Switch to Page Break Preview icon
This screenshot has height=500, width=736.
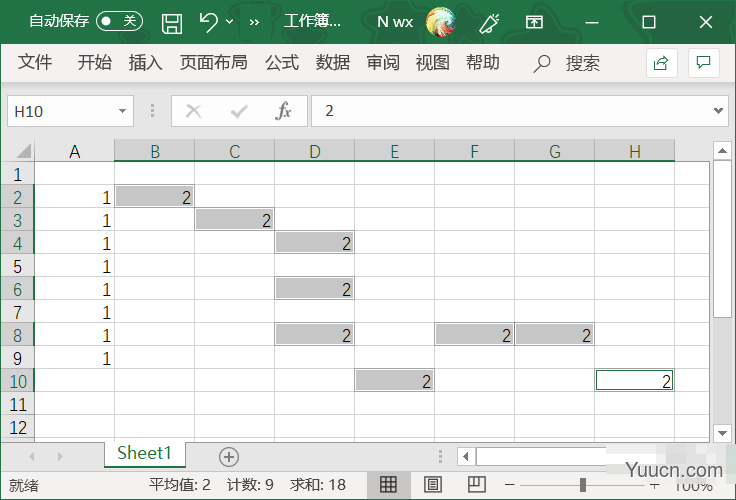coord(477,484)
